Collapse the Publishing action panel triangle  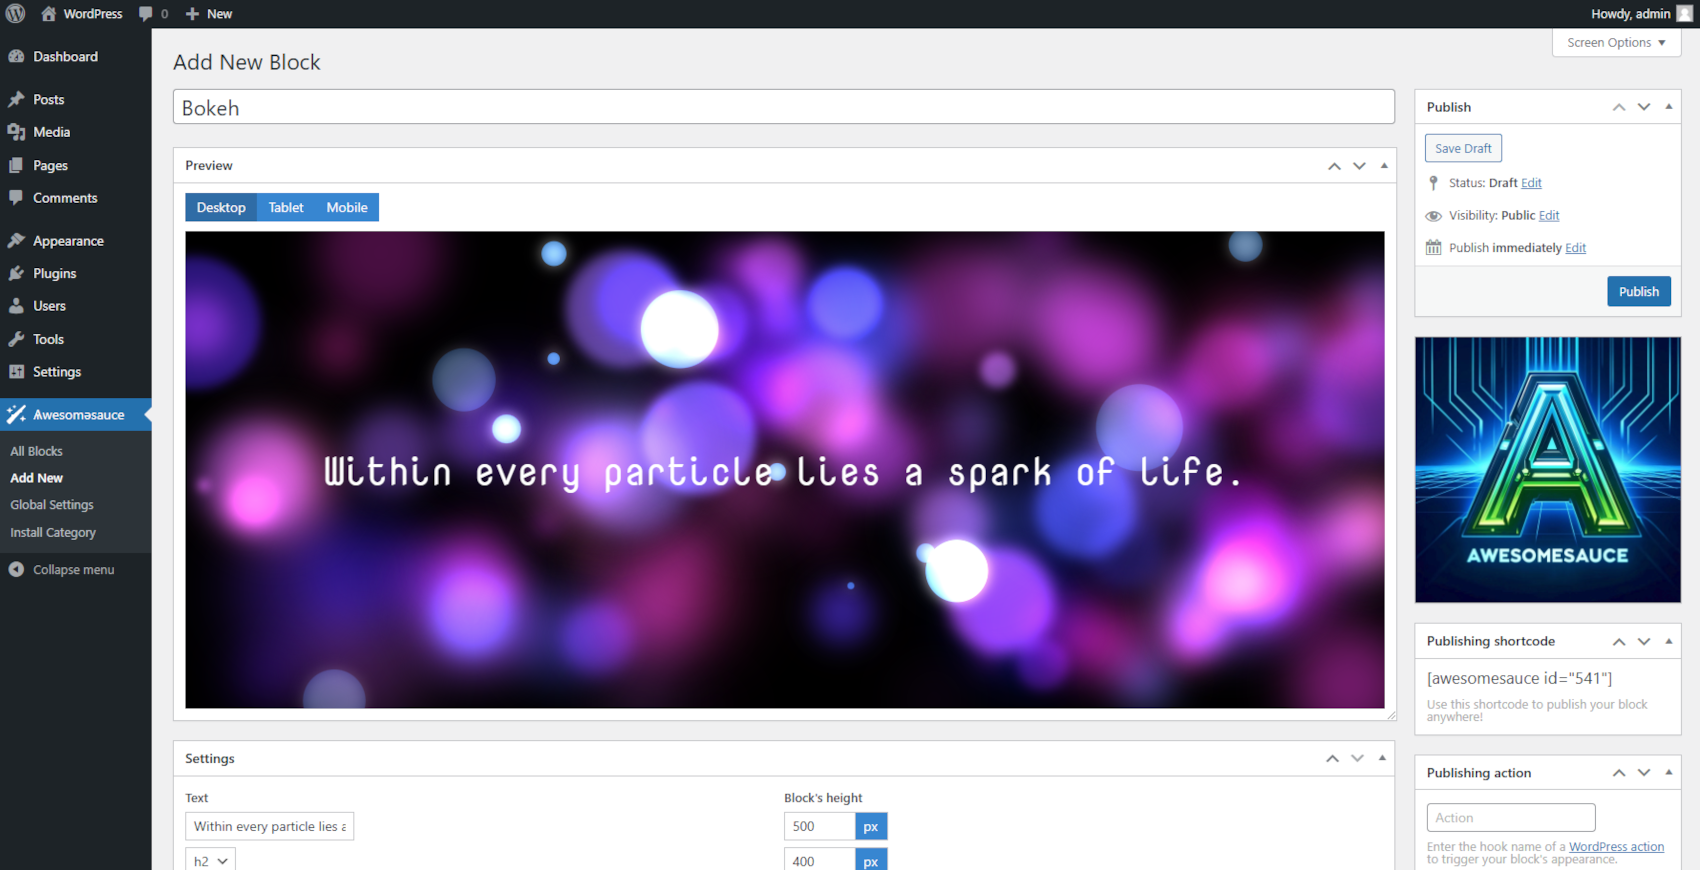tap(1669, 773)
